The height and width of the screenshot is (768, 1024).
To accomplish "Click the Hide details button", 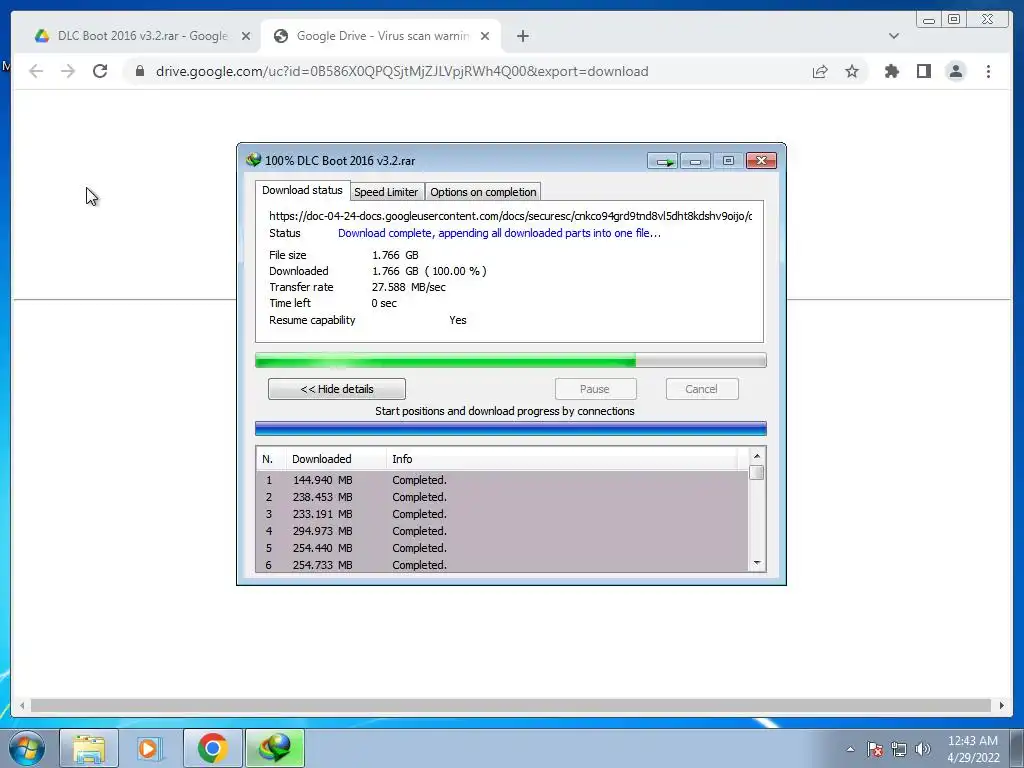I will click(x=337, y=389).
